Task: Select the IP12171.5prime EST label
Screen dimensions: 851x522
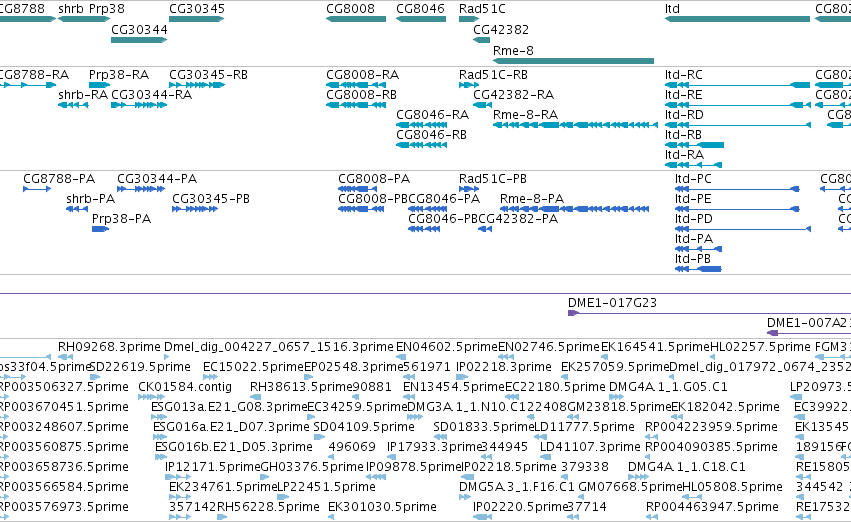Action: (213, 467)
